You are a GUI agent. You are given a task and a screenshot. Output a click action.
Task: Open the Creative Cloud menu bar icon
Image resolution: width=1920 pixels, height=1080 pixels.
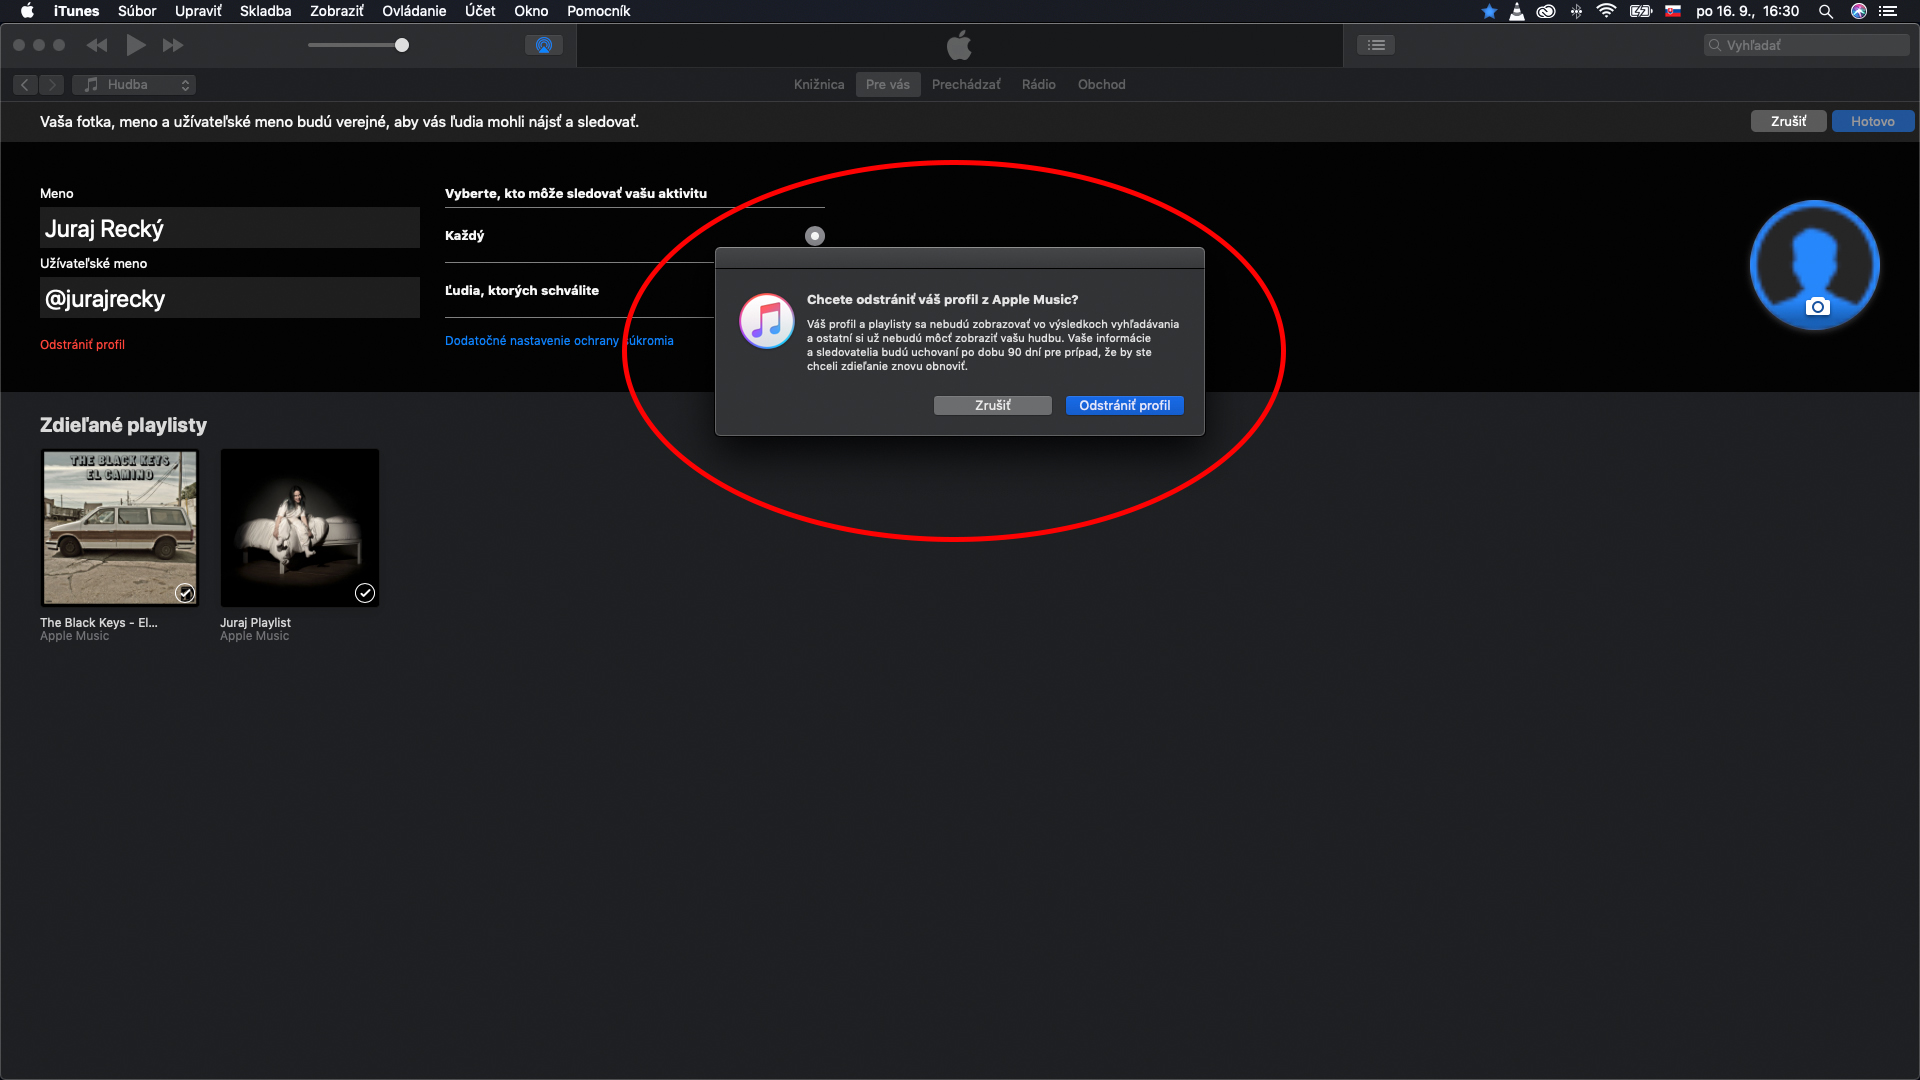coord(1546,11)
